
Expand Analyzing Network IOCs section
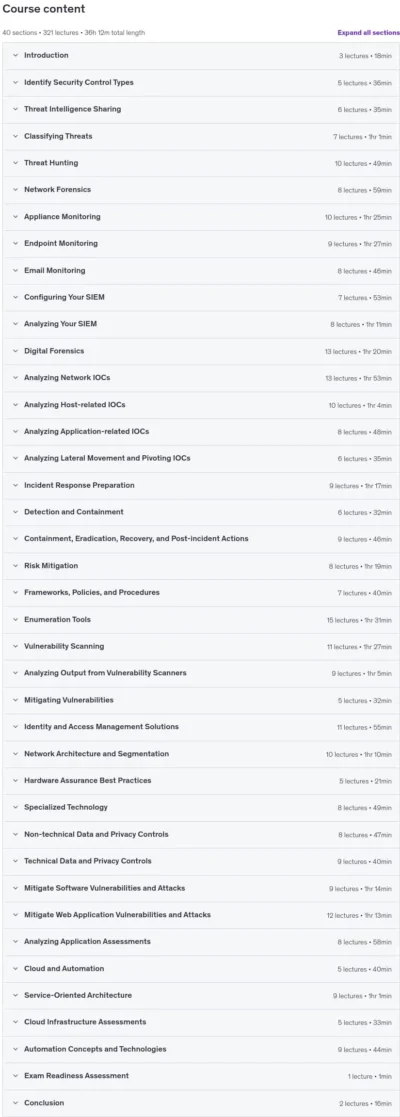[201, 378]
